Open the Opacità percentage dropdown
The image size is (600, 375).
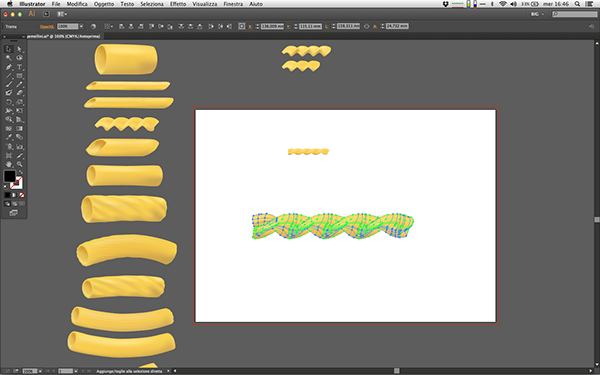pyautogui.click(x=81, y=26)
